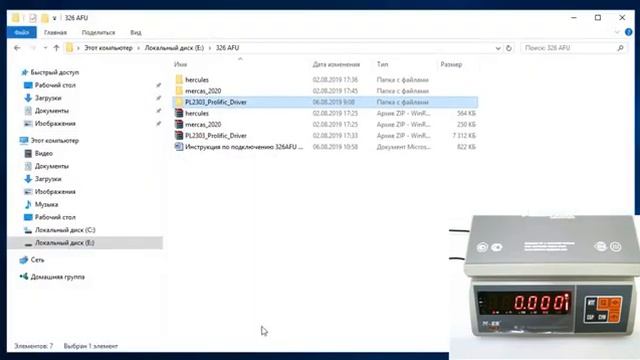Viewport: 640px width, 360px height.
Task: Open pinned Документы under quick access
Action: [51, 111]
